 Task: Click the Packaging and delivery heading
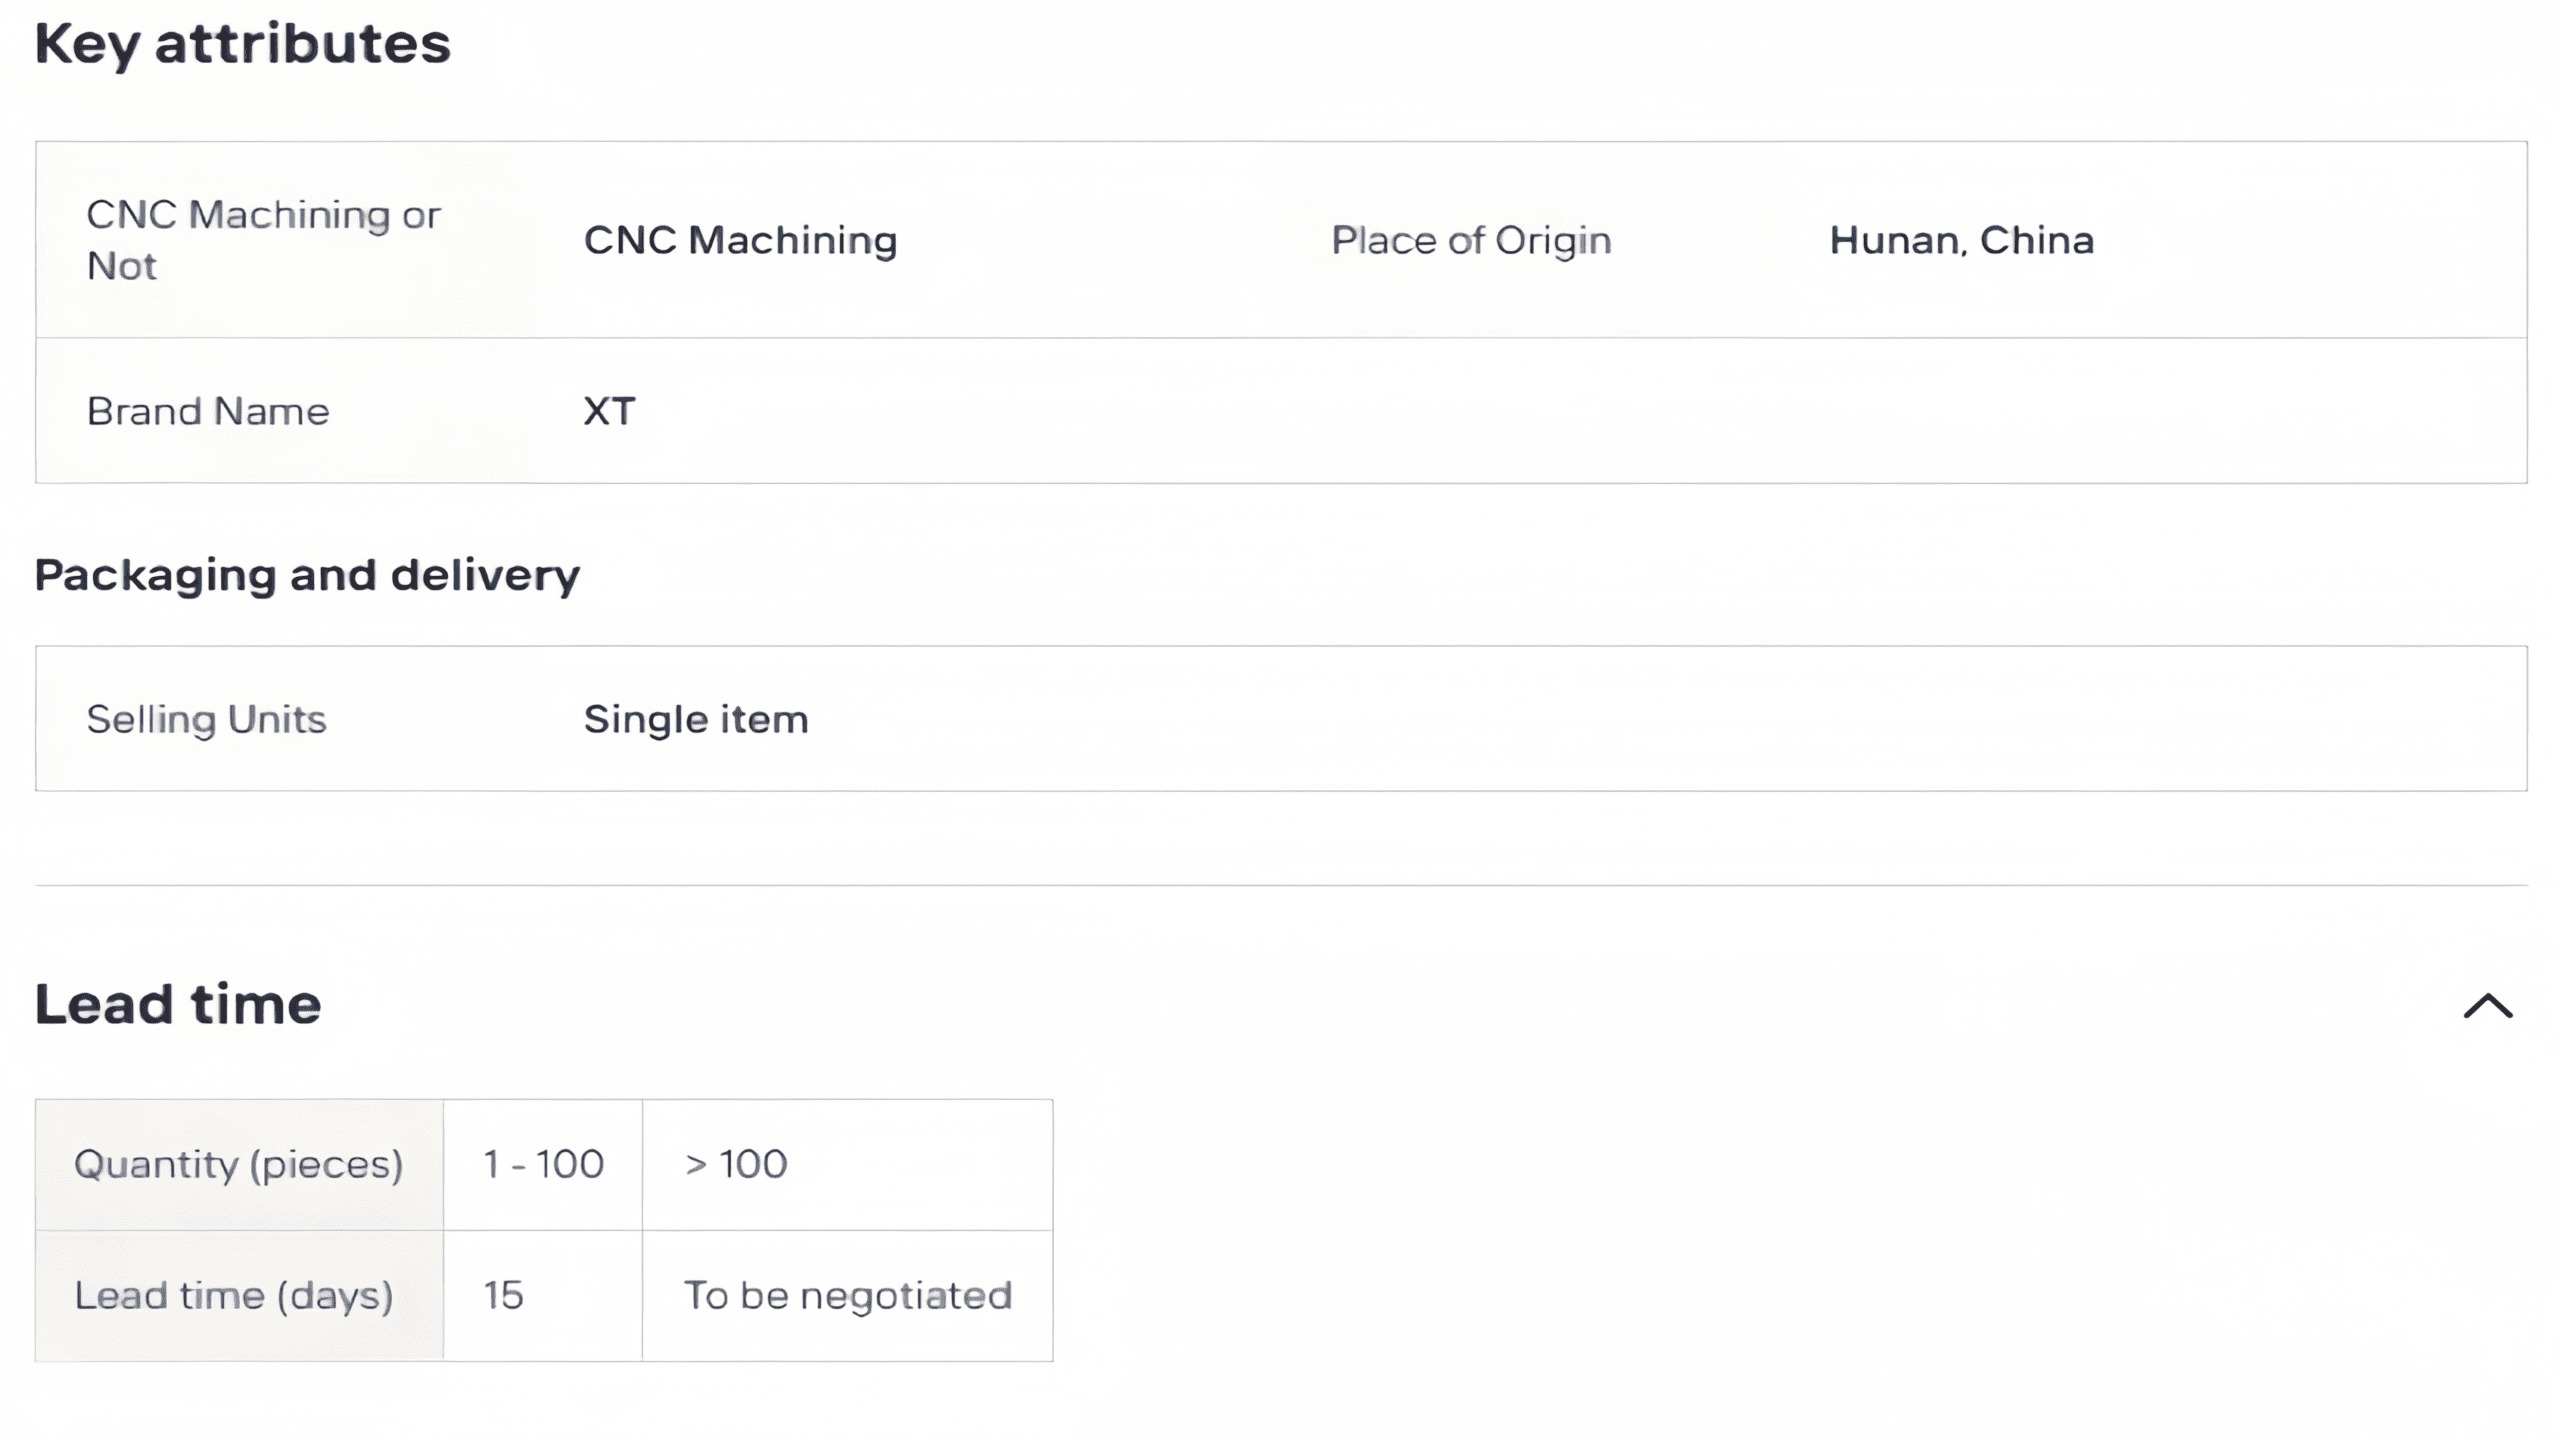click(307, 575)
